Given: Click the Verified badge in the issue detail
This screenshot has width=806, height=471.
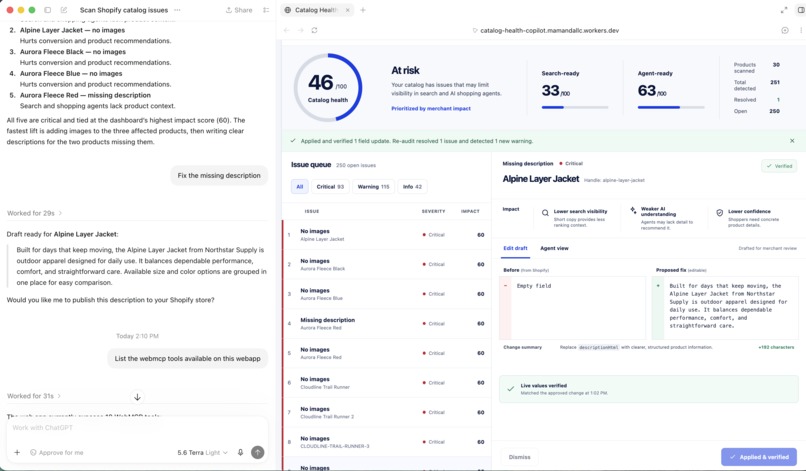Looking at the screenshot, I should pyautogui.click(x=779, y=166).
